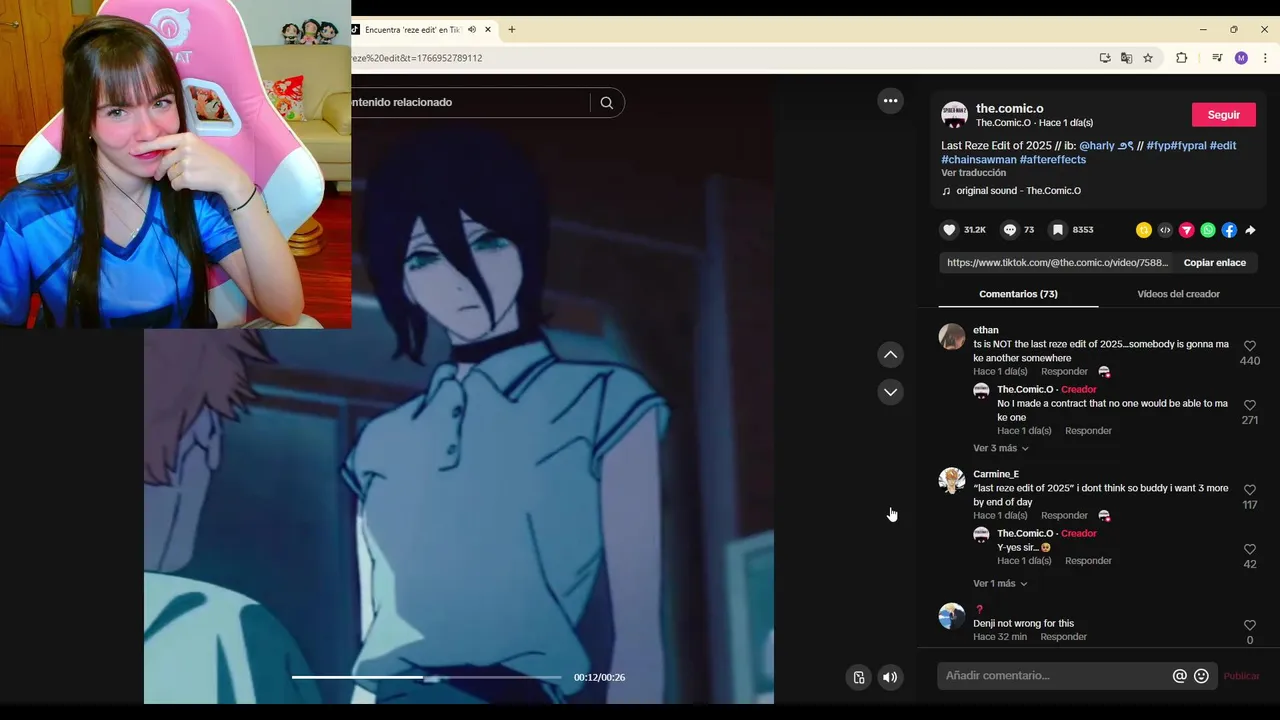Open ethan's profile avatar

click(x=951, y=336)
